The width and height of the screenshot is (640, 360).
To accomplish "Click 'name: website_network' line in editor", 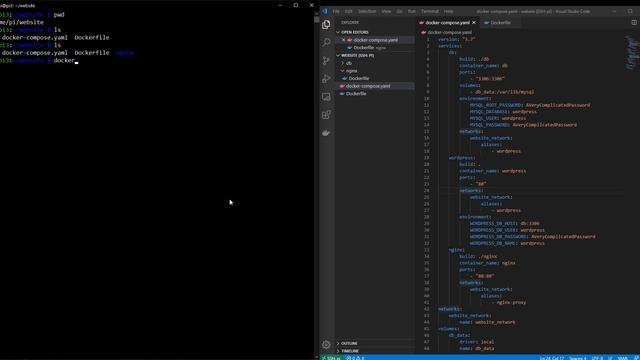I will [x=487, y=322].
